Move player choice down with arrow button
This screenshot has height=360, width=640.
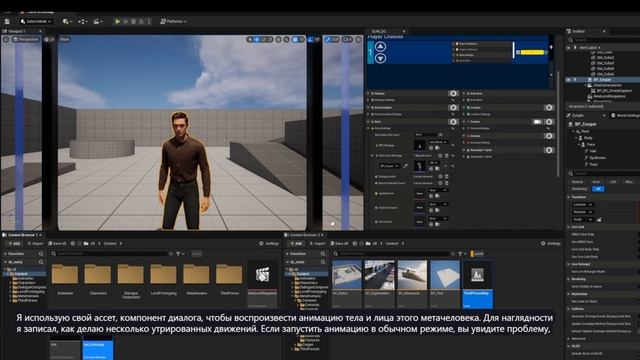pos(380,58)
